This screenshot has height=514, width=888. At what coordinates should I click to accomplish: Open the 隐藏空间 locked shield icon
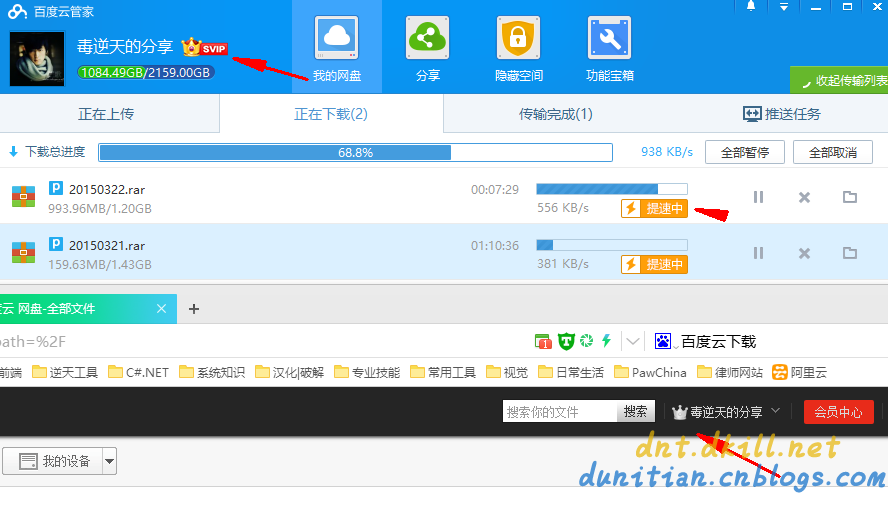click(518, 38)
